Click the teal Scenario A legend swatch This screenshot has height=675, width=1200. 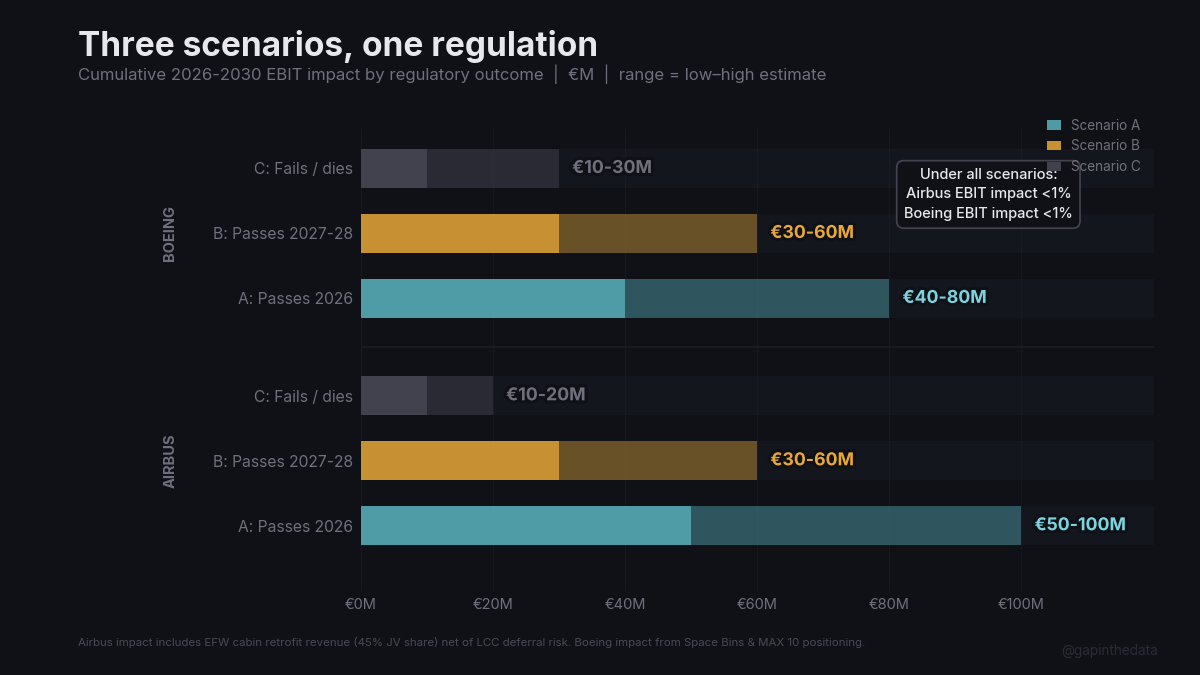click(1053, 125)
